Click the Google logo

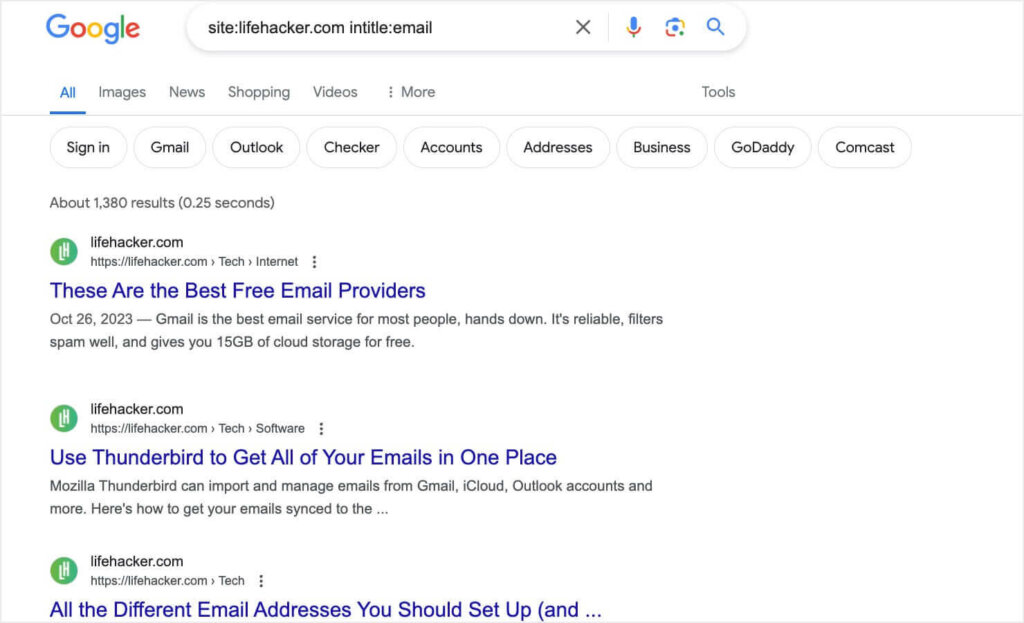(x=92, y=29)
